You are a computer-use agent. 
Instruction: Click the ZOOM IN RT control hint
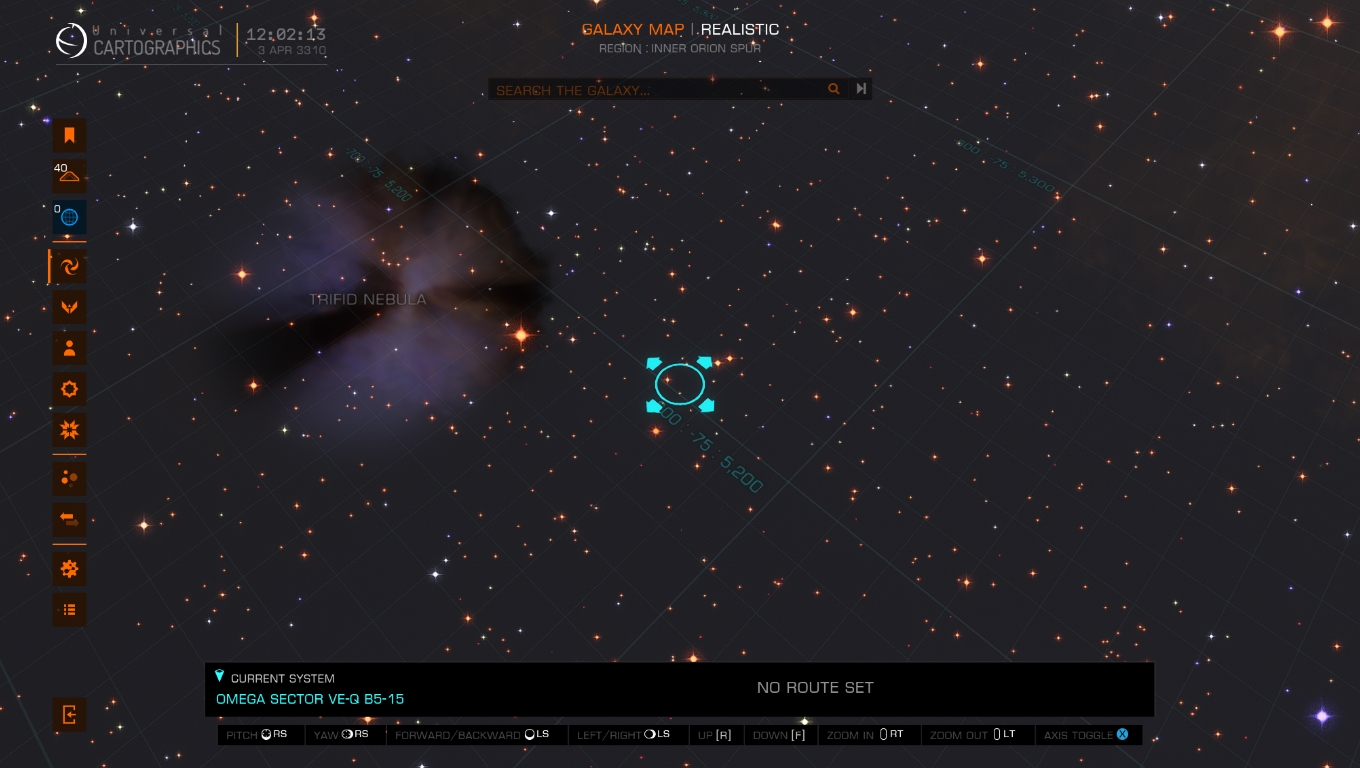[865, 735]
